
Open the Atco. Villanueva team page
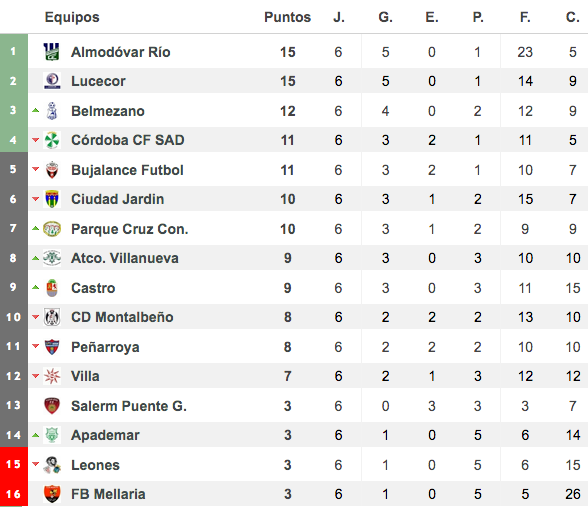(125, 258)
